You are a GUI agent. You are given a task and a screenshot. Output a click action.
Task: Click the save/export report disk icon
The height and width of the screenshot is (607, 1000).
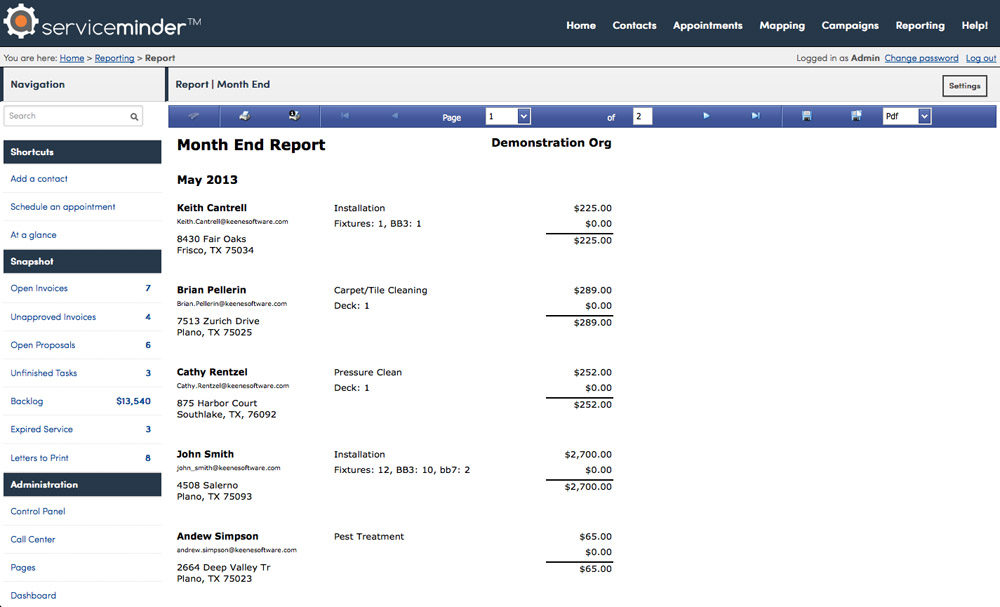pos(807,116)
